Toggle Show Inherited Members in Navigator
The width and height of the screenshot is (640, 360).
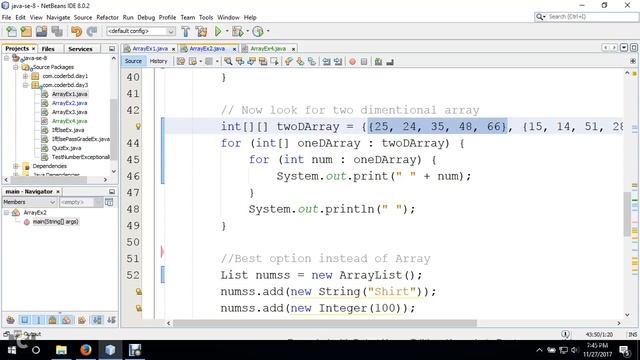point(11,320)
